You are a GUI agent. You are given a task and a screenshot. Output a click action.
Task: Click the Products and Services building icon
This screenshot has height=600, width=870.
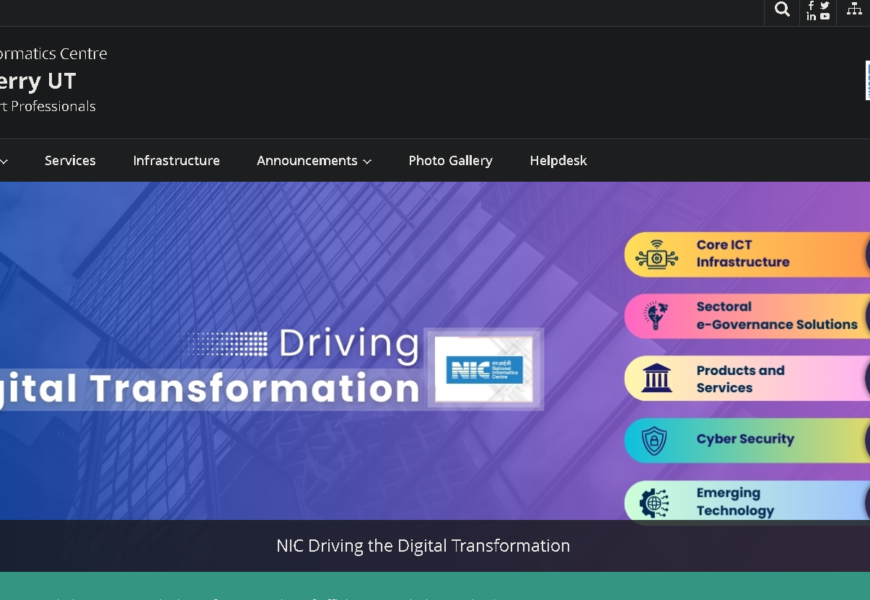656,379
